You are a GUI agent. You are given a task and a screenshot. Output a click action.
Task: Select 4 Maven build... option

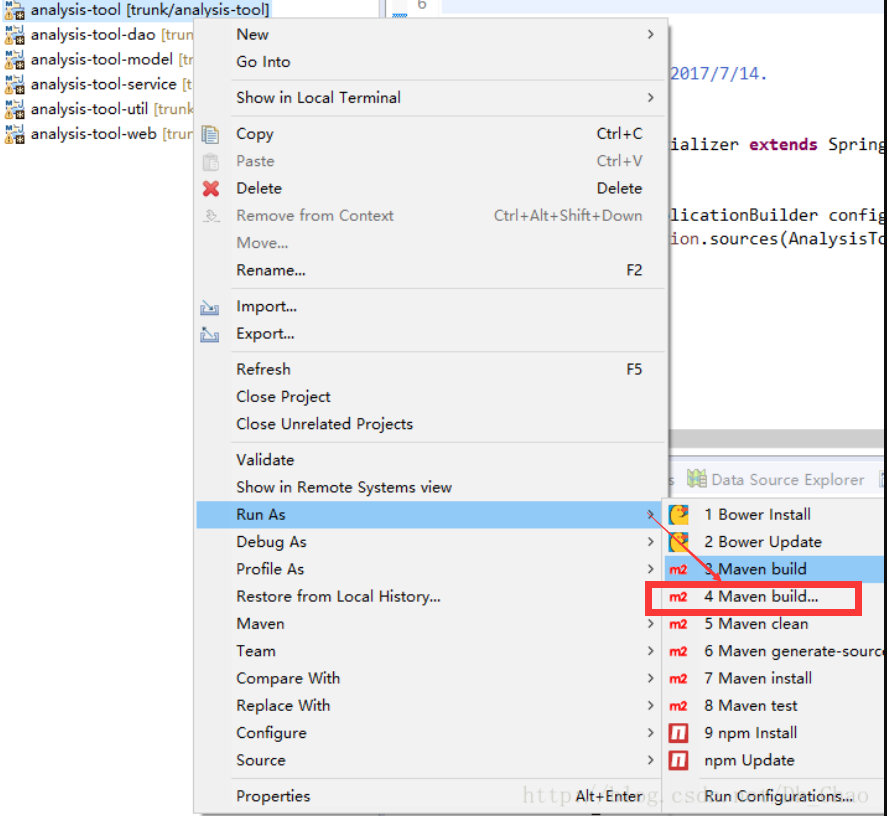[775, 597]
